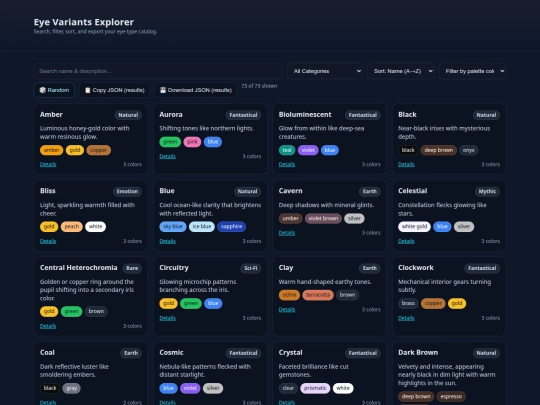Click the Natural badge on Amber card
The image size is (540, 405).
click(x=128, y=115)
